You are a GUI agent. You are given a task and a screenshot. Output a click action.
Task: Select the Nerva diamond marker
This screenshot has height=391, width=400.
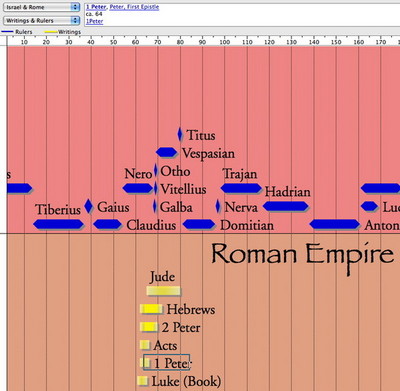tap(218, 206)
